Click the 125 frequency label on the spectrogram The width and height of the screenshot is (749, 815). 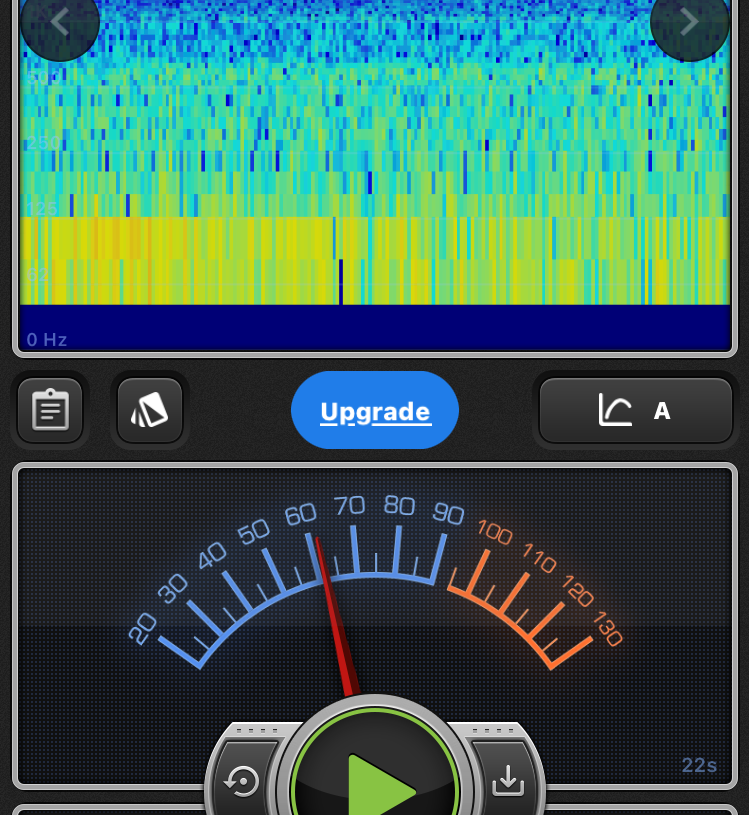tap(42, 208)
